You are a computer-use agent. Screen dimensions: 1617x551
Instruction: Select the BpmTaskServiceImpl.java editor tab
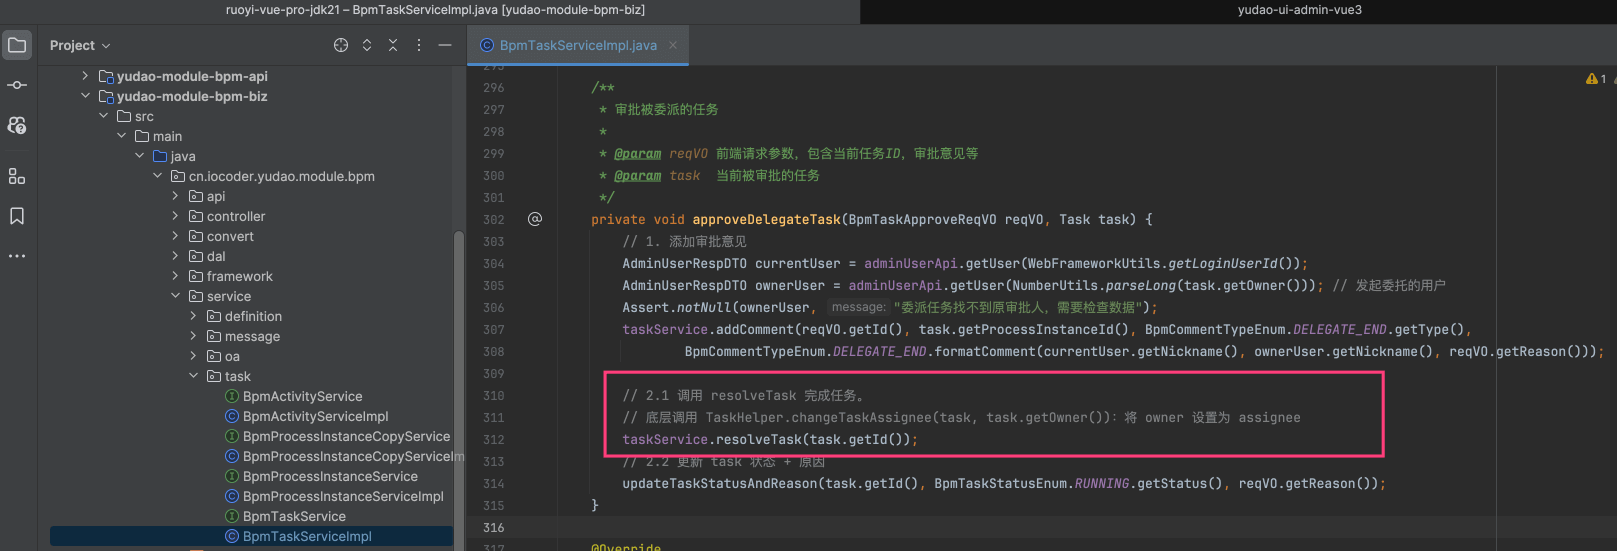(577, 45)
